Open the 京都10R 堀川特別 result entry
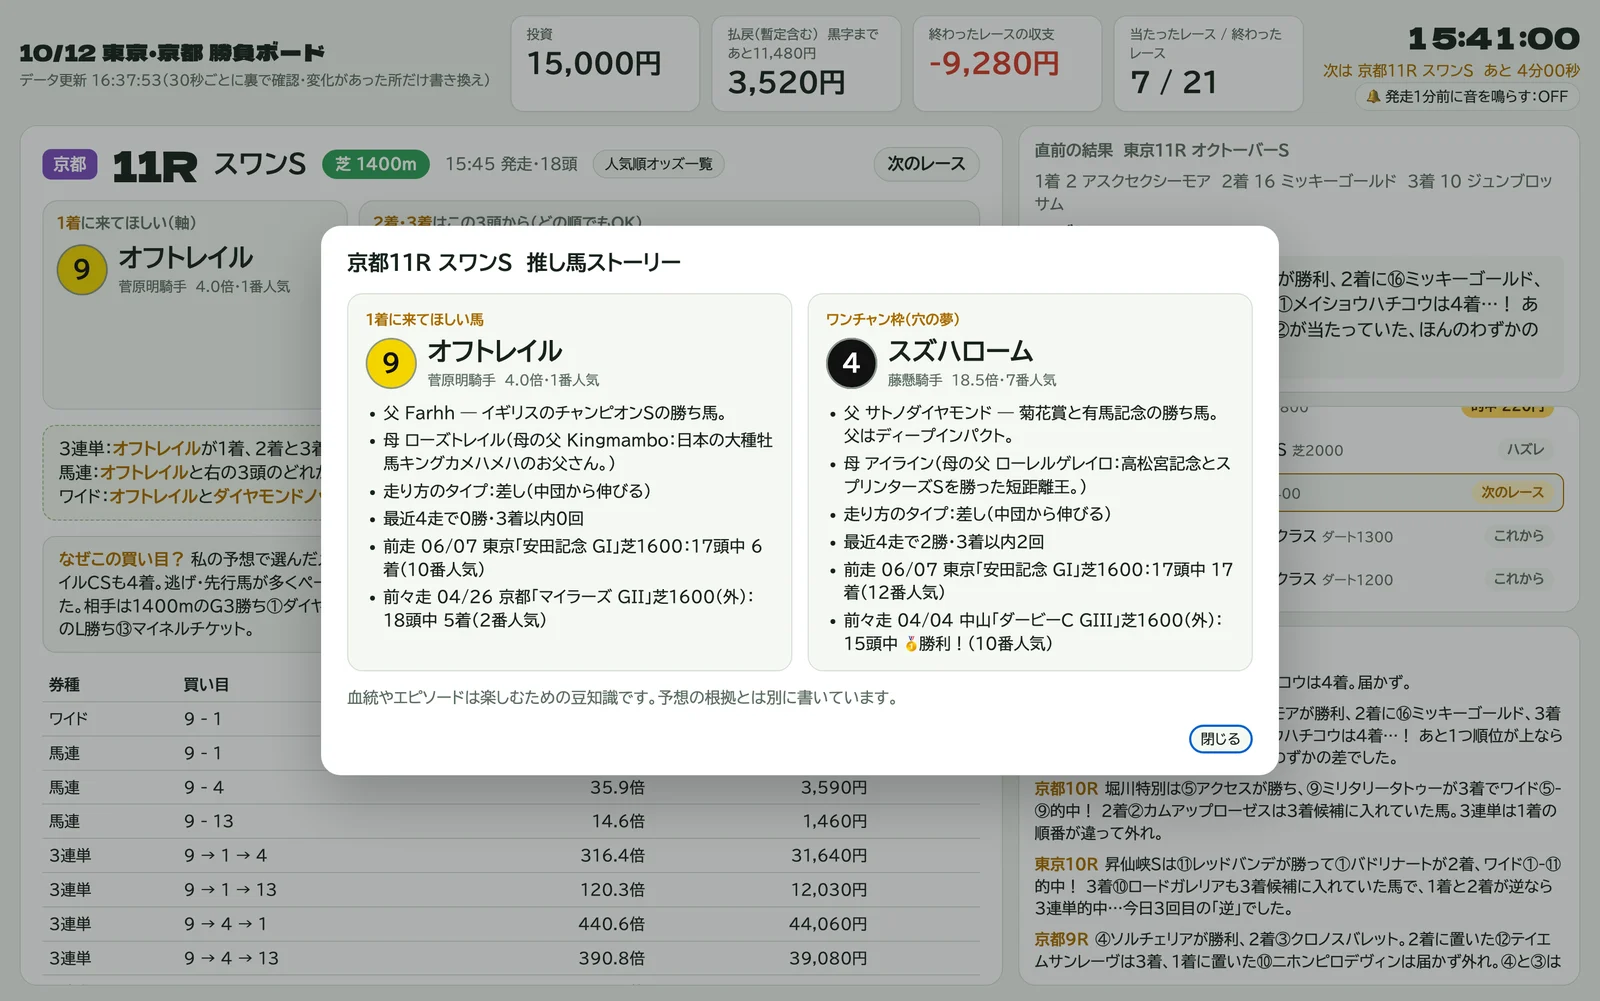1600x1001 pixels. click(1298, 810)
